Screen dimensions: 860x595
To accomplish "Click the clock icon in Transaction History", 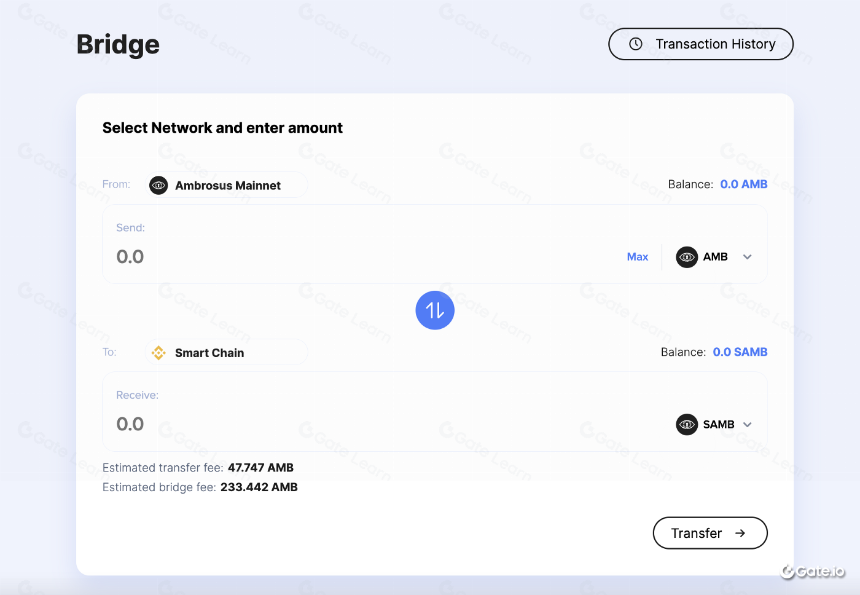I will [636, 44].
